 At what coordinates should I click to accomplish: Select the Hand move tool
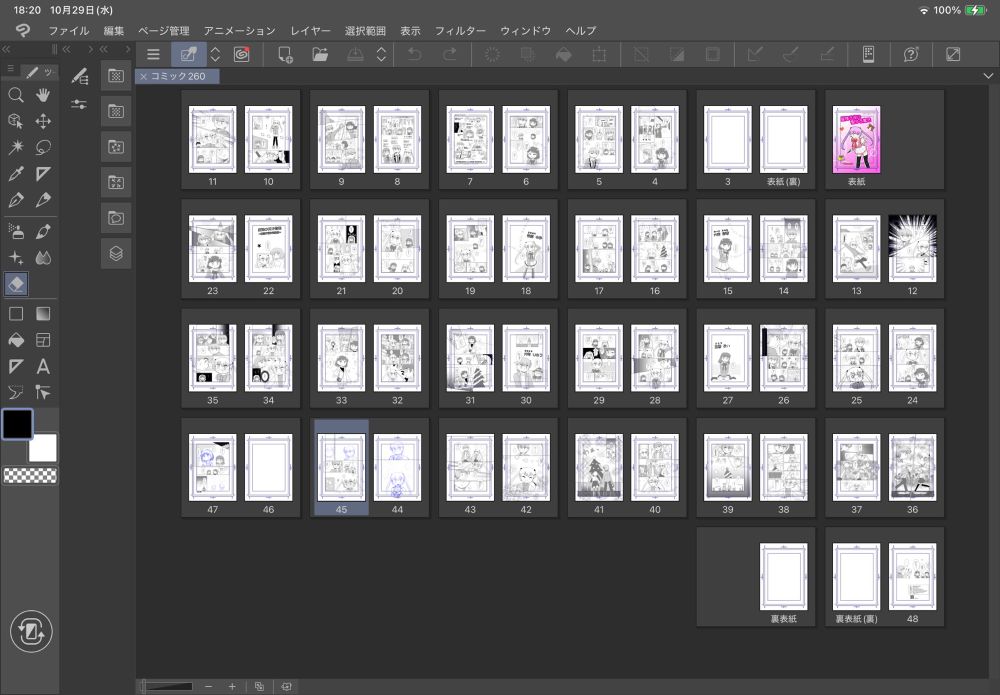pos(43,96)
